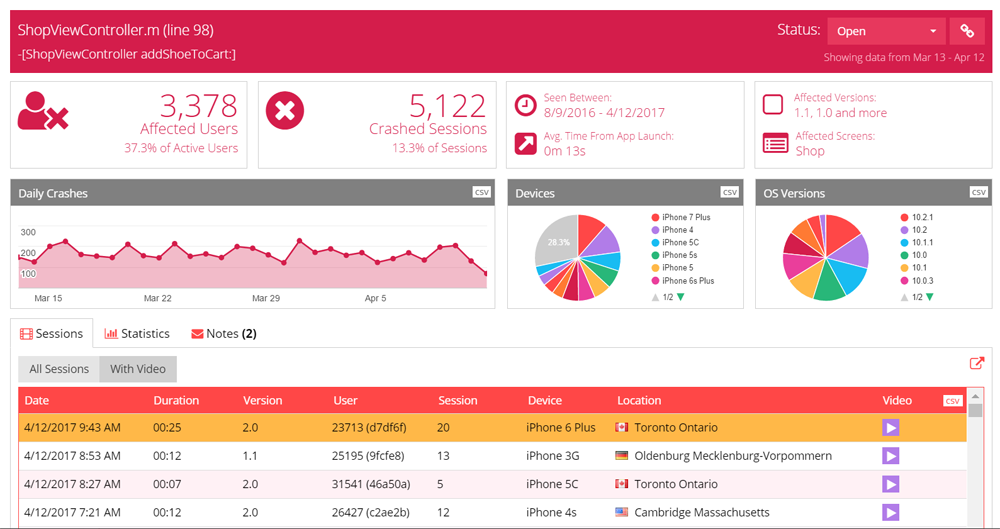Go to next page of OS Versions legend
The height and width of the screenshot is (529, 1000).
(x=931, y=297)
